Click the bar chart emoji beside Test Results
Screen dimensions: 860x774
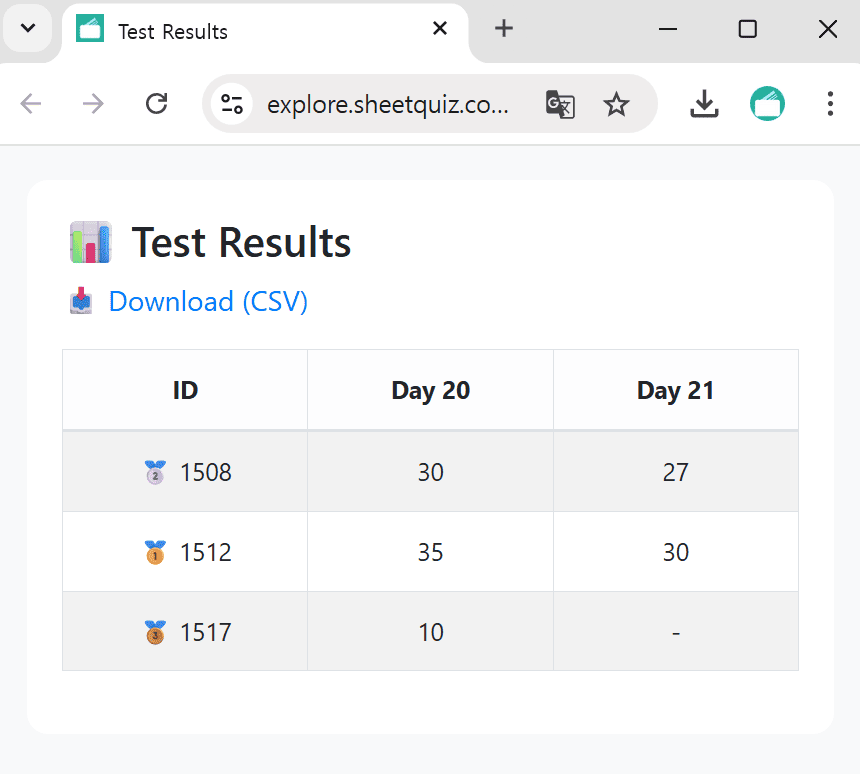[x=91, y=242]
